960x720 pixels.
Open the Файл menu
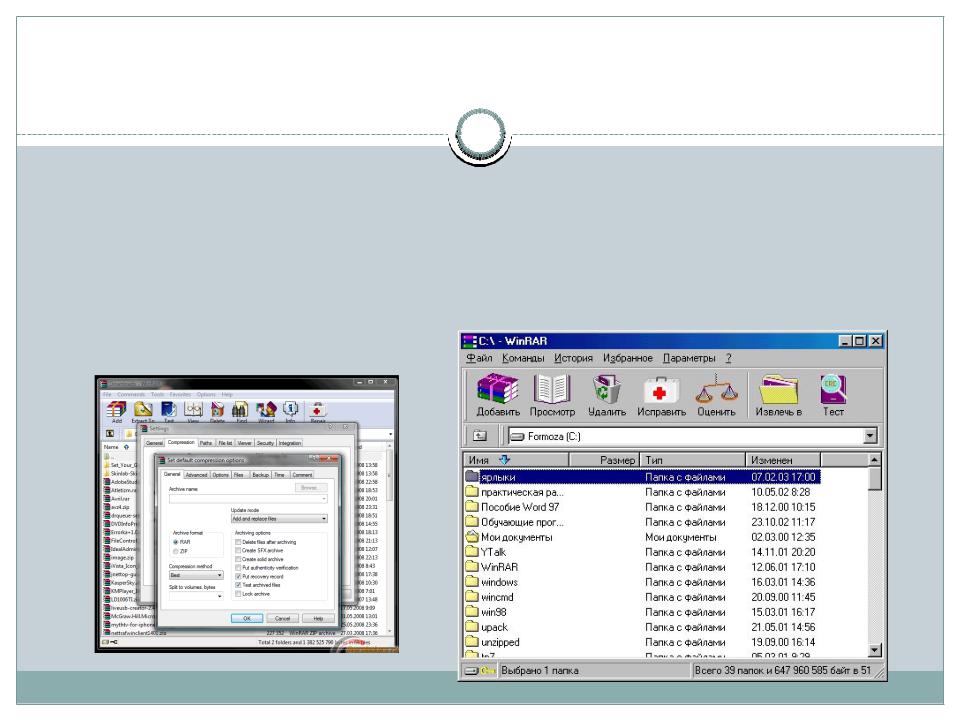pyautogui.click(x=479, y=358)
